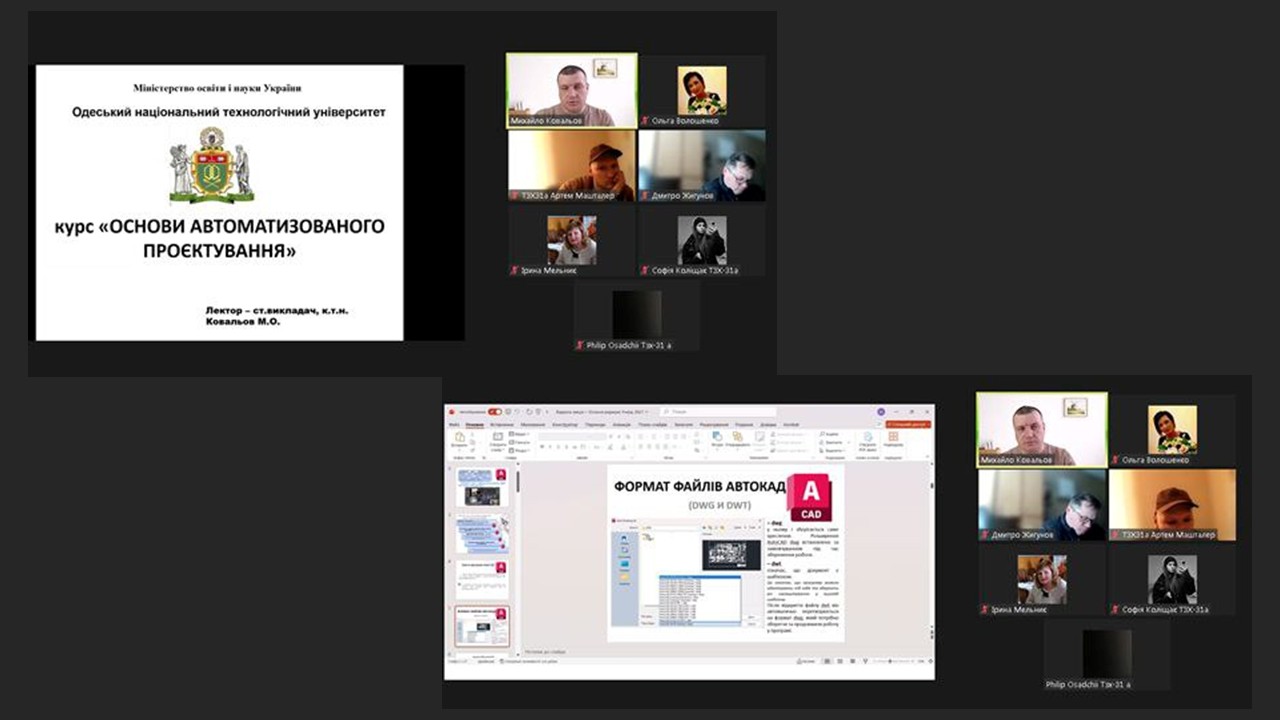1280x720 pixels.
Task: Toggle Normal view button in status bar
Action: point(827,661)
